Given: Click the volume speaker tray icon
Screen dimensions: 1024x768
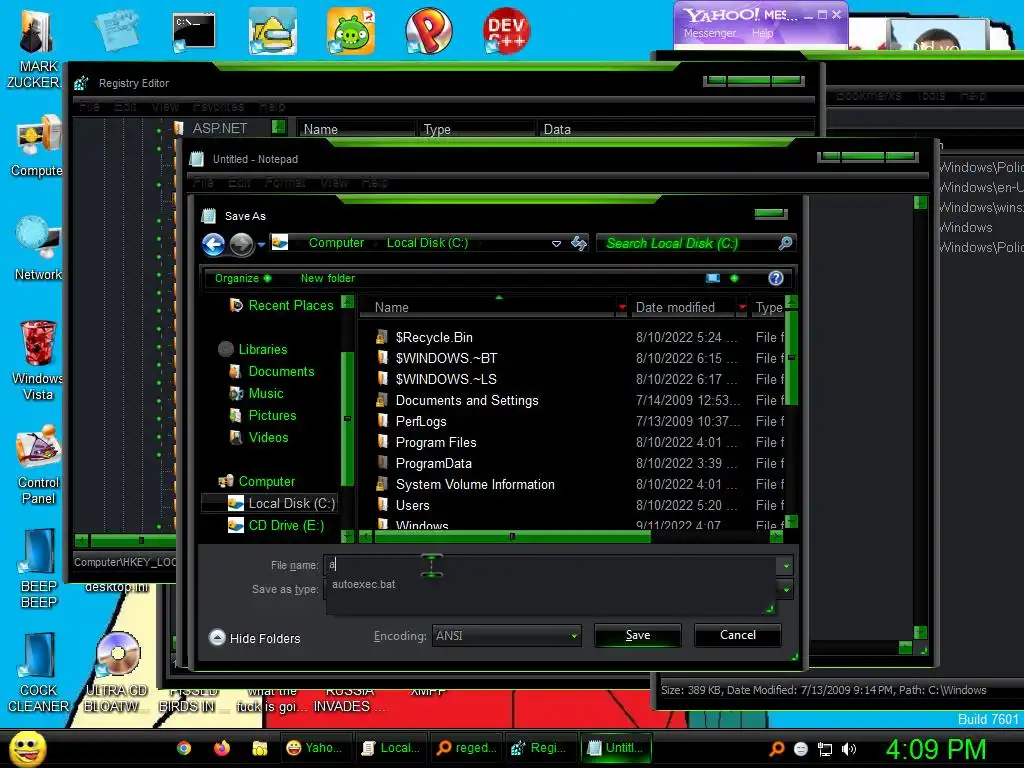Looking at the screenshot, I should tap(849, 749).
